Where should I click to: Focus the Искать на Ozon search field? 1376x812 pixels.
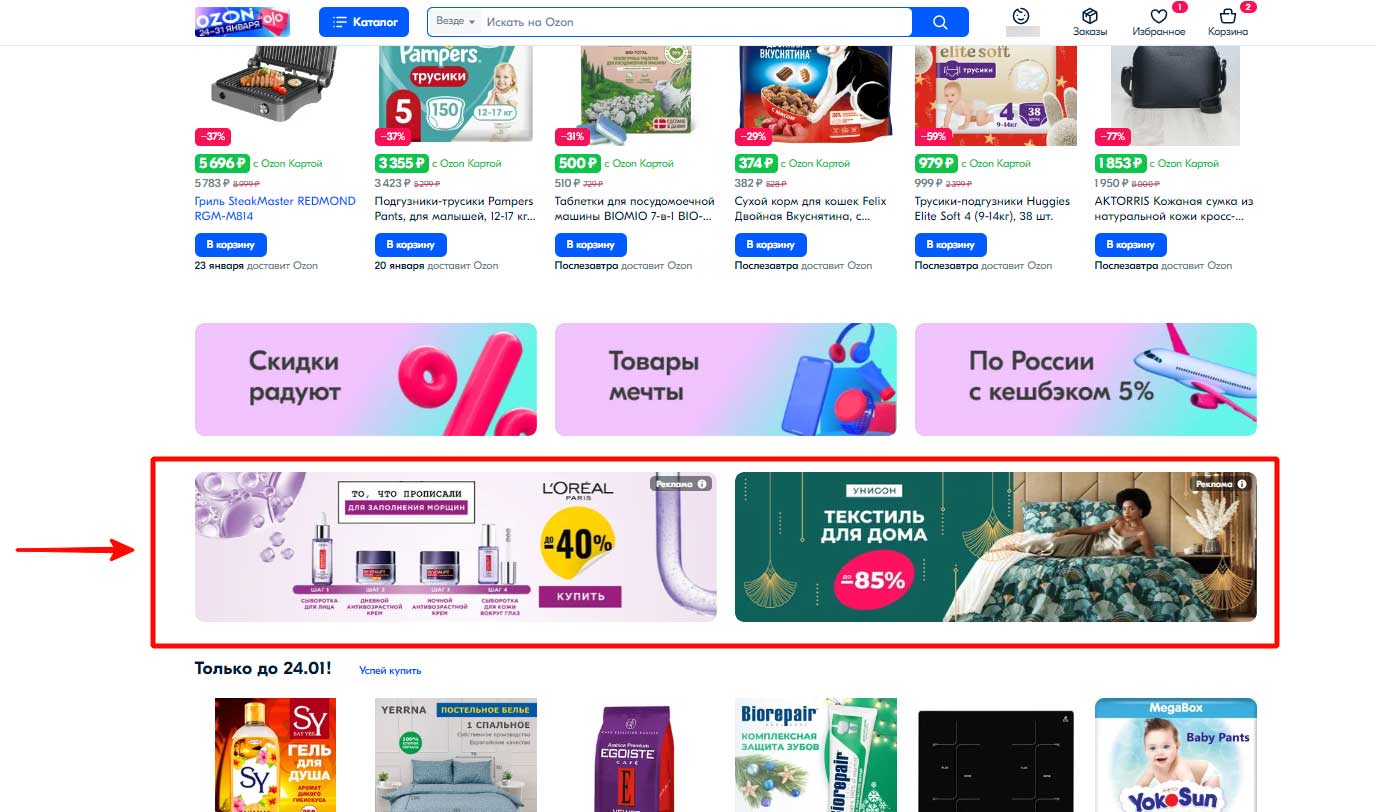coord(696,21)
